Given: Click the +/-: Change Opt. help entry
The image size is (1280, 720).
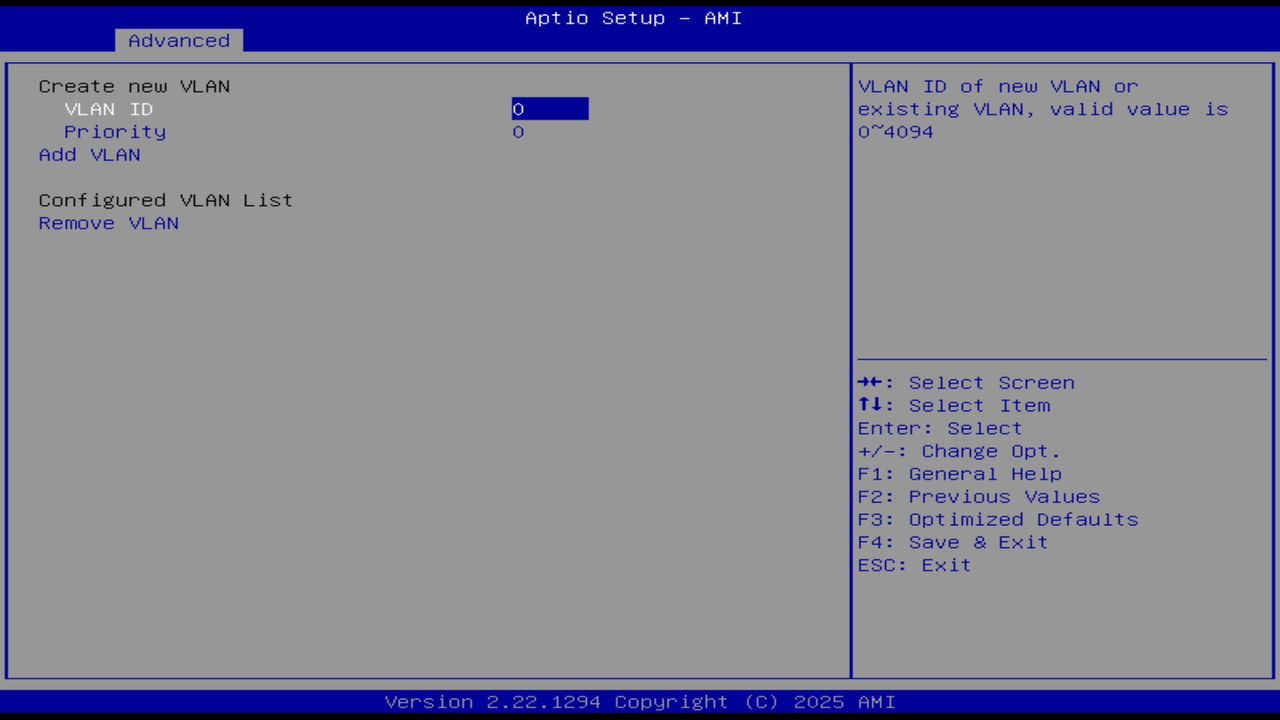Looking at the screenshot, I should [957, 451].
